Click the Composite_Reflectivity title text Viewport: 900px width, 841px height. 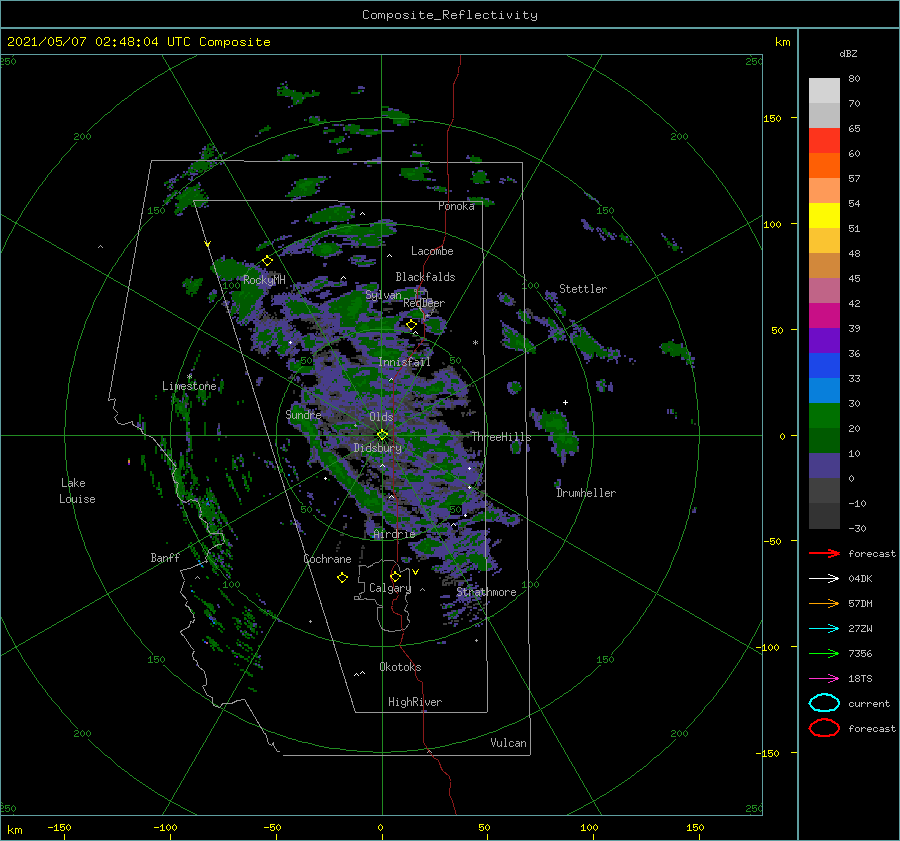click(x=450, y=15)
